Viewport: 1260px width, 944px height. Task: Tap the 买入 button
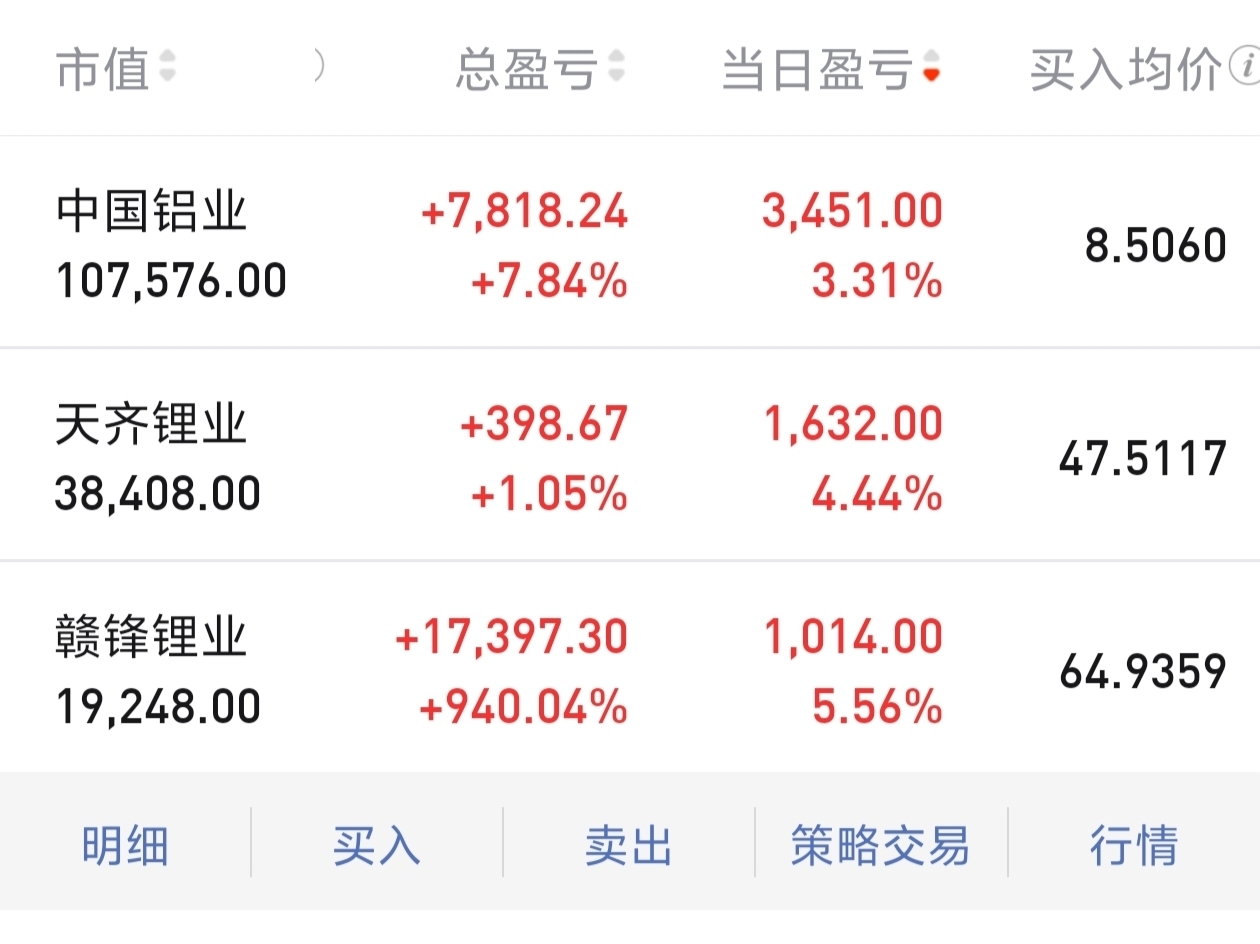(x=377, y=845)
